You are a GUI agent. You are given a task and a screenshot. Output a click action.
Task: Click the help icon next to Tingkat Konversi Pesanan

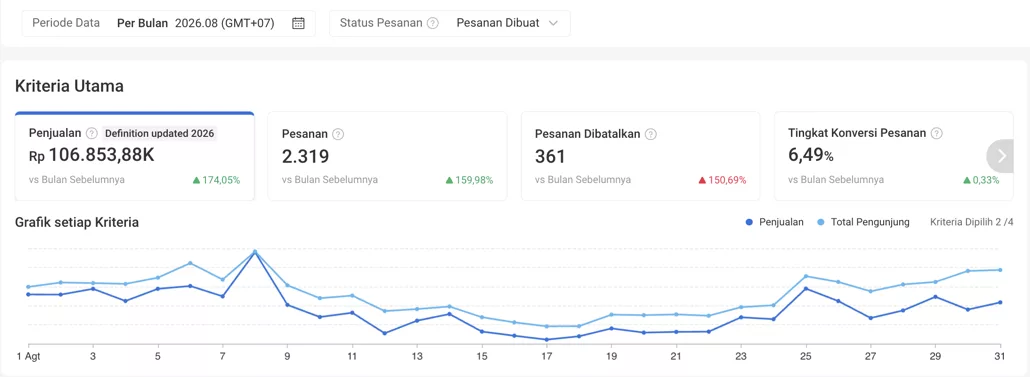[x=937, y=133]
